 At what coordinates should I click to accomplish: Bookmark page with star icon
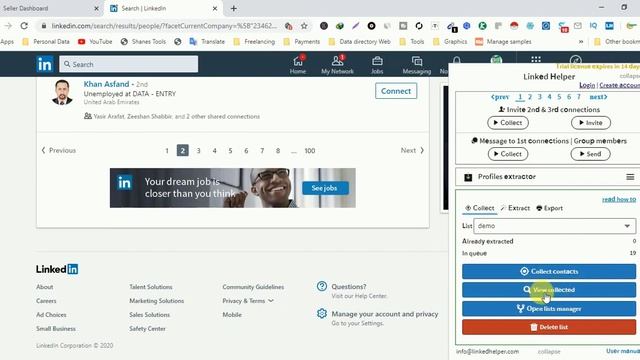pos(304,26)
